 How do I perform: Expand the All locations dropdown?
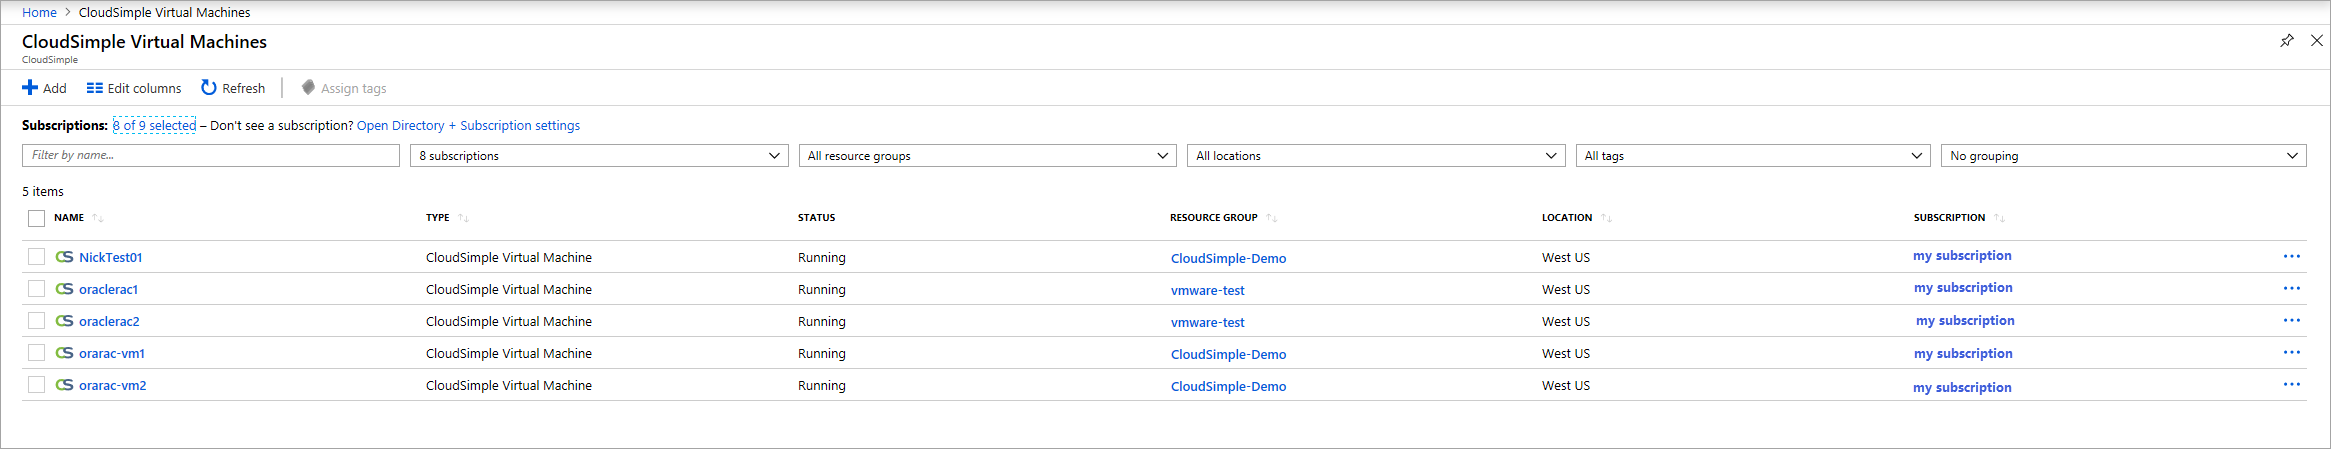[1376, 156]
